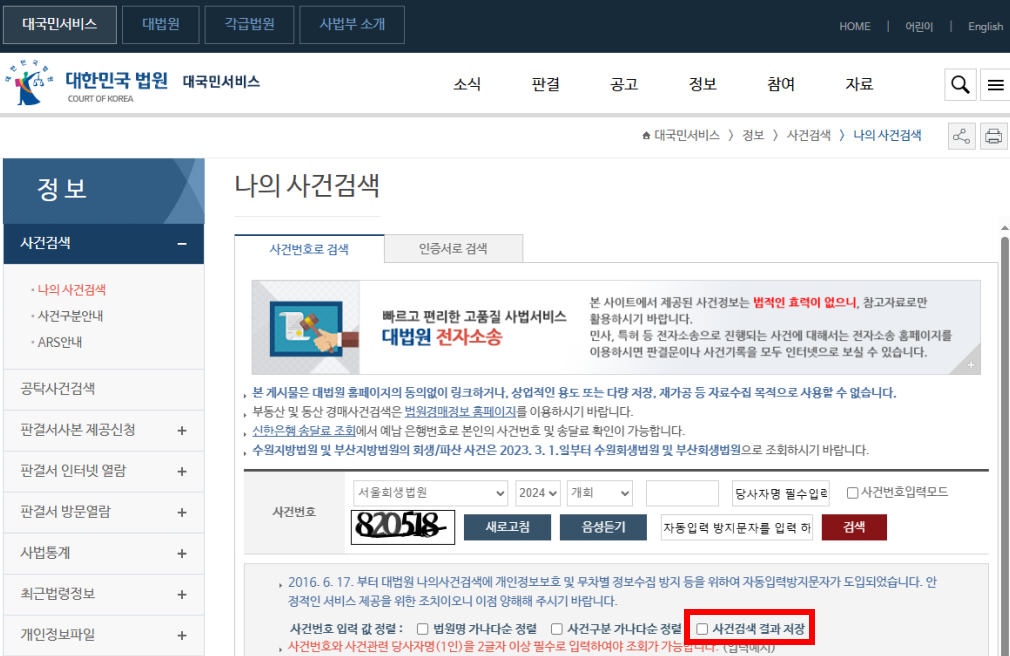Select 대국민서비스 top tab
The height and width of the screenshot is (656, 1010).
[x=60, y=24]
